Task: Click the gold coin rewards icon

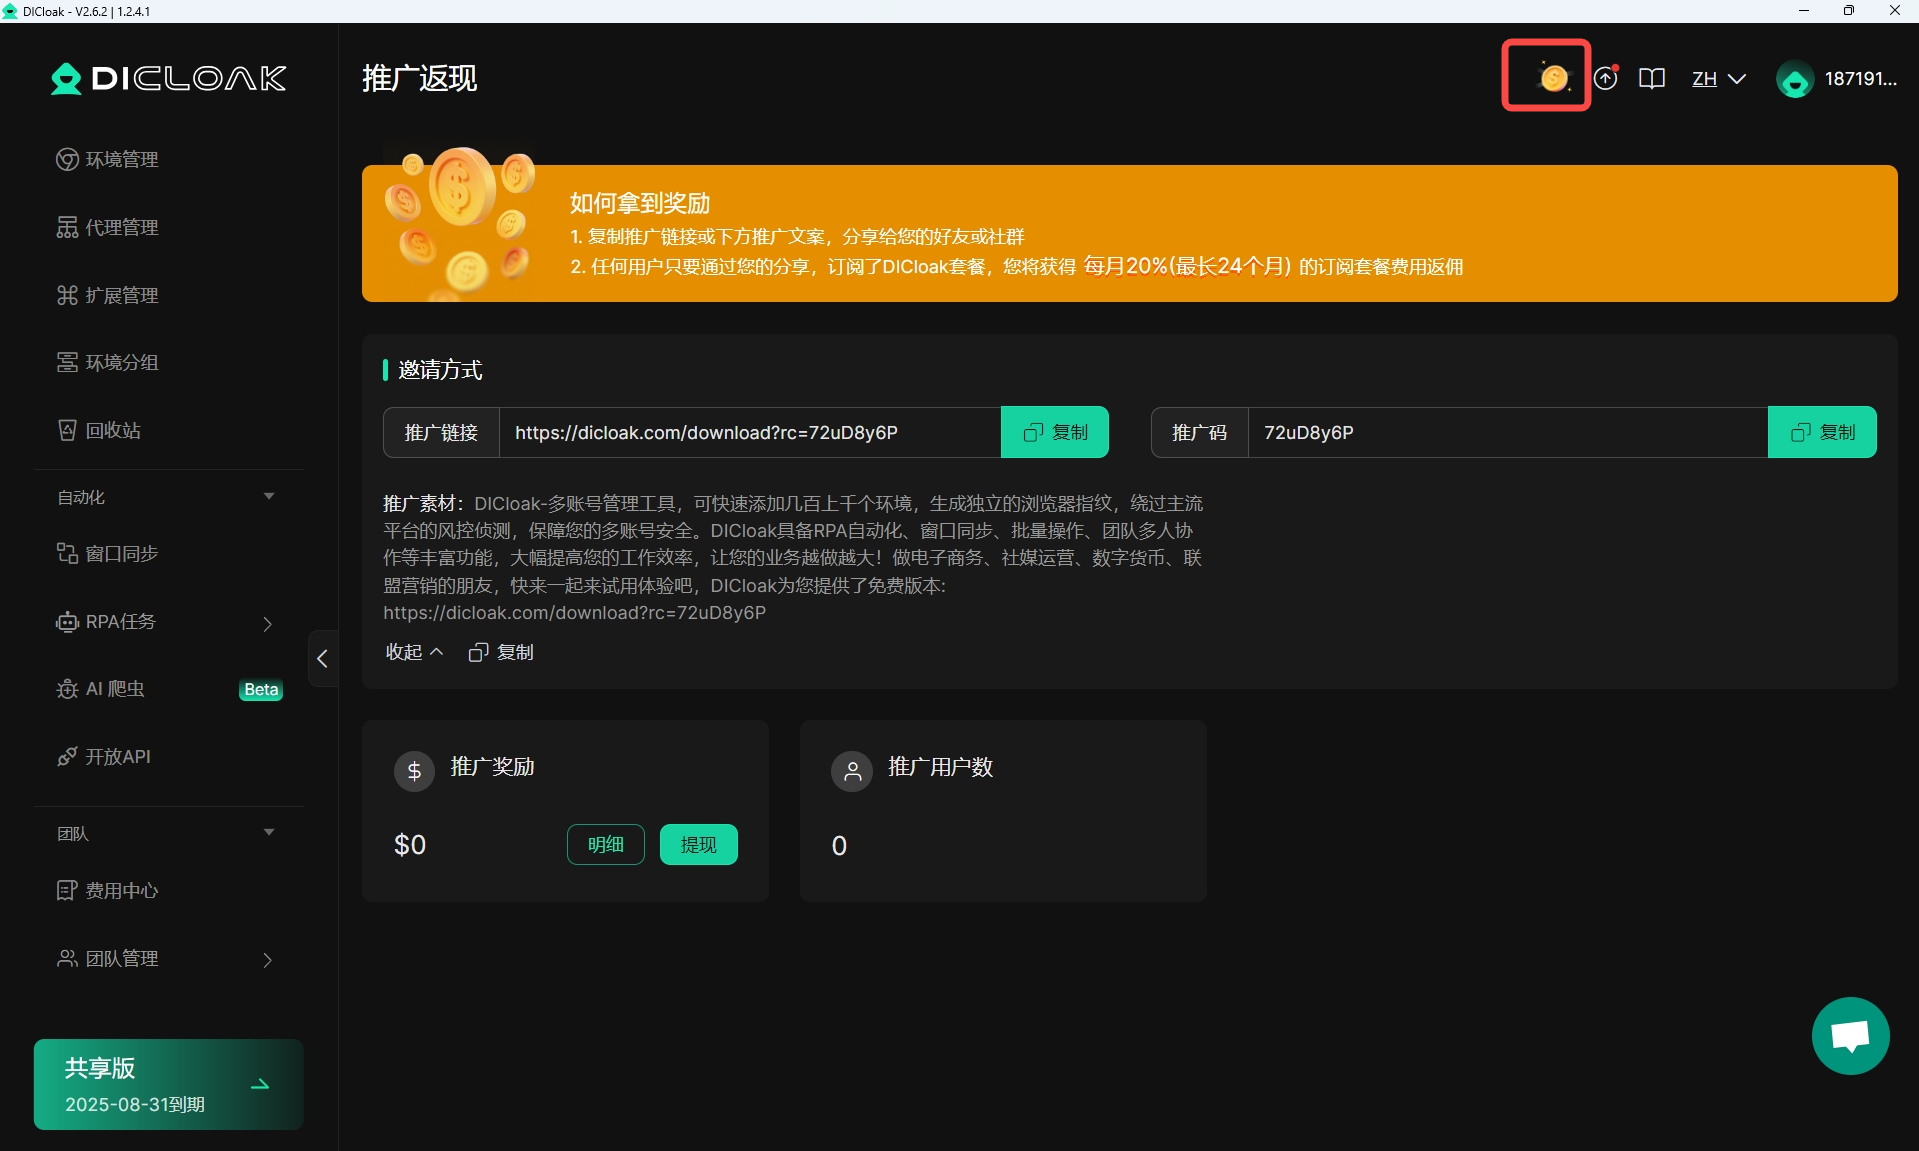Action: (x=1552, y=77)
